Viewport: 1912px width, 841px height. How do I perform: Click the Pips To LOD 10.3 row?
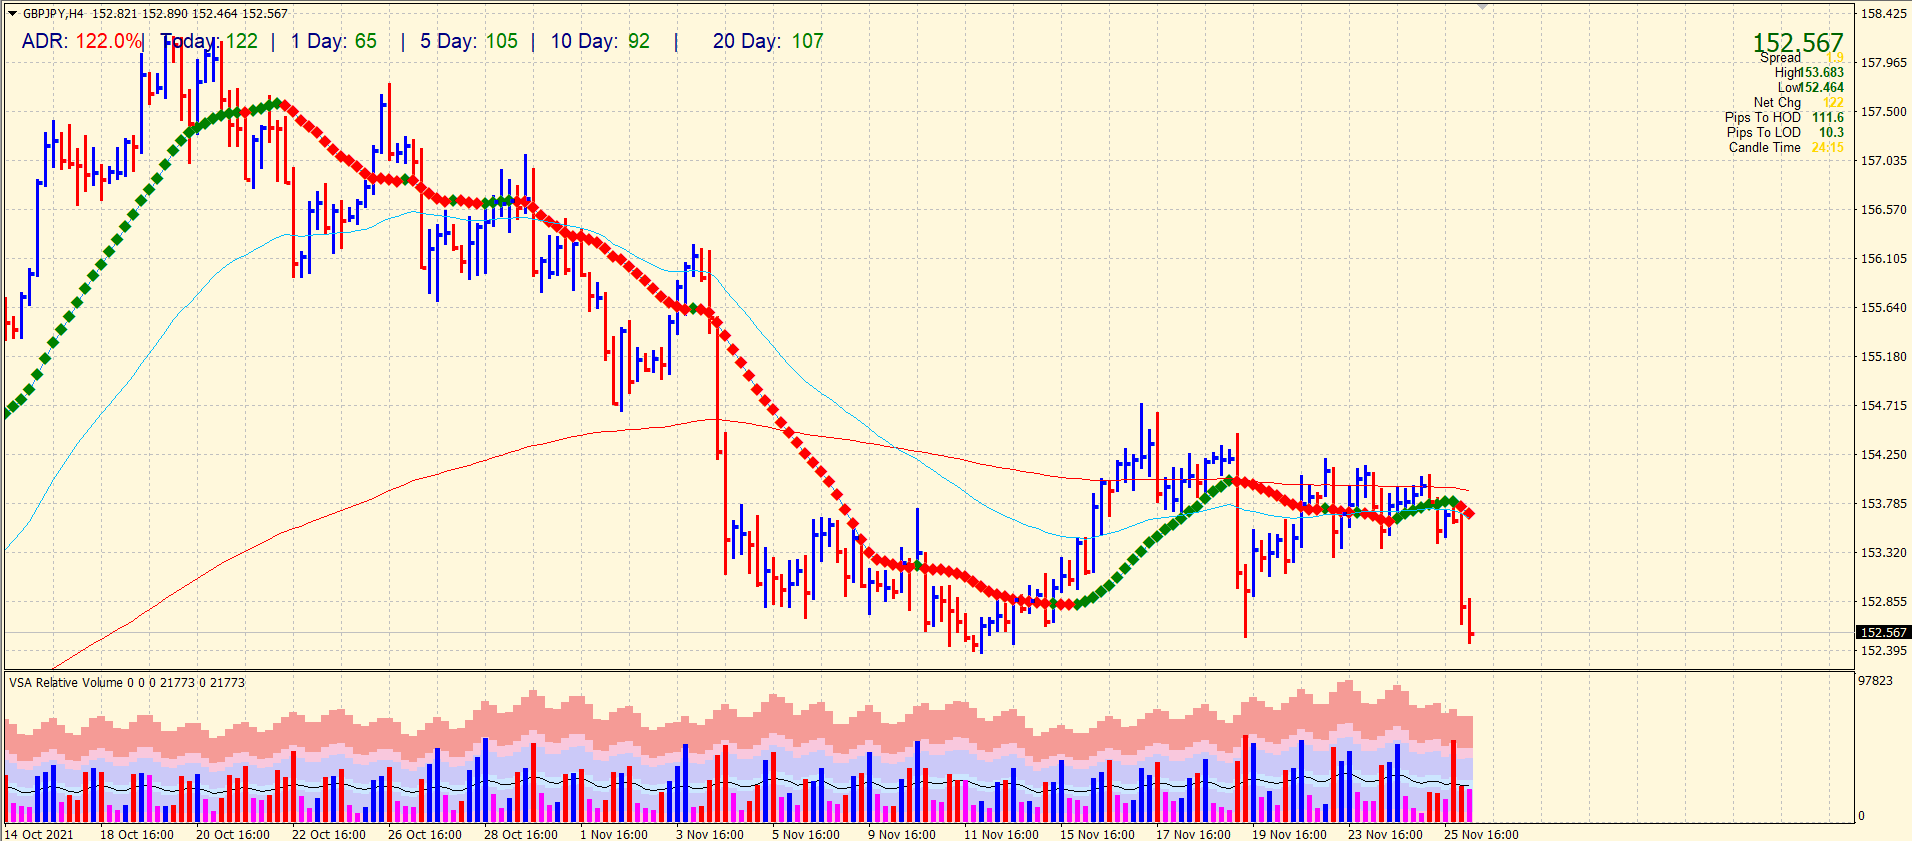click(1785, 133)
